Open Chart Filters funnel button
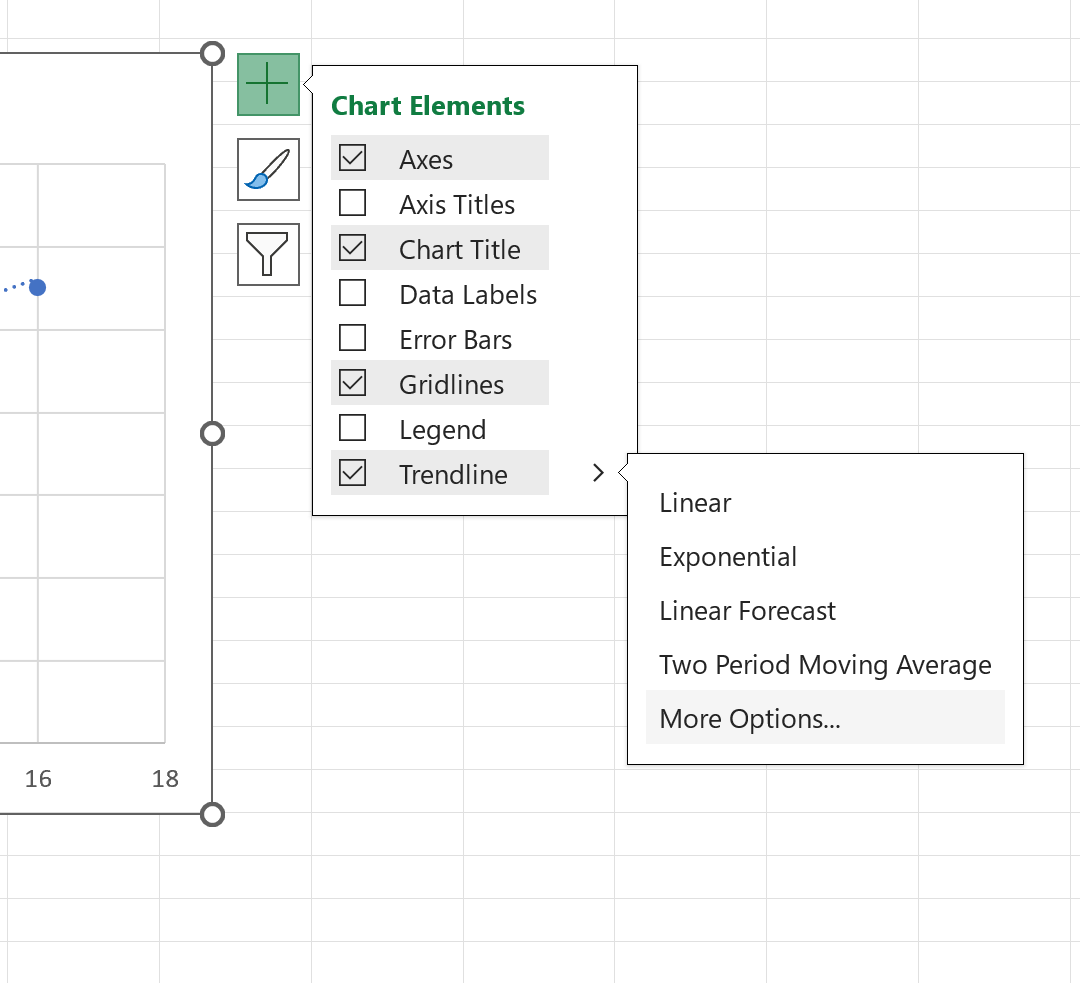Image resolution: width=1080 pixels, height=983 pixels. click(x=268, y=254)
